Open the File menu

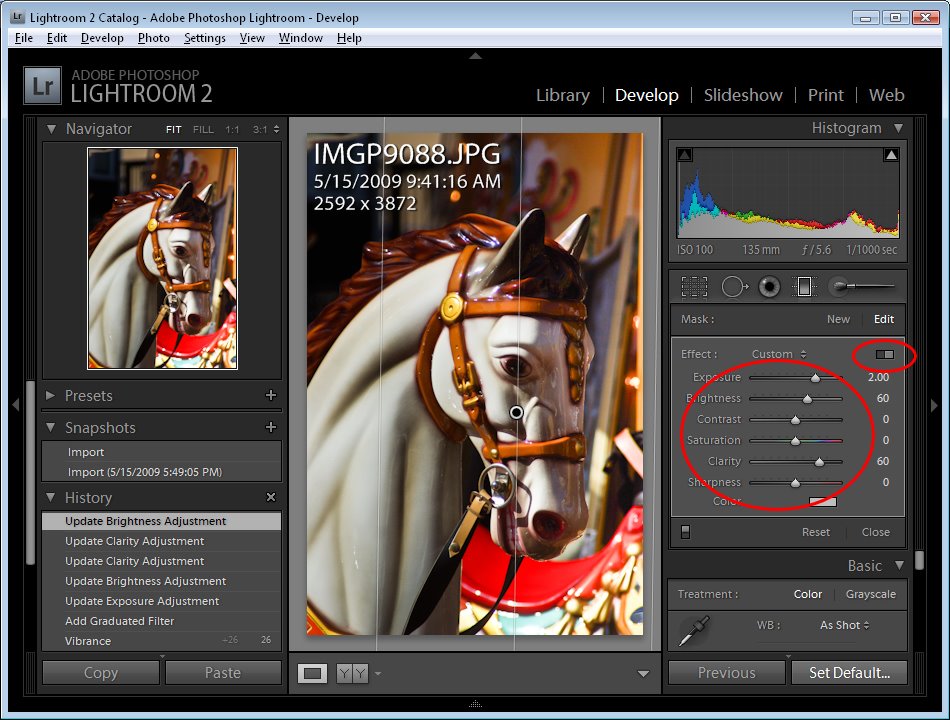(x=24, y=38)
